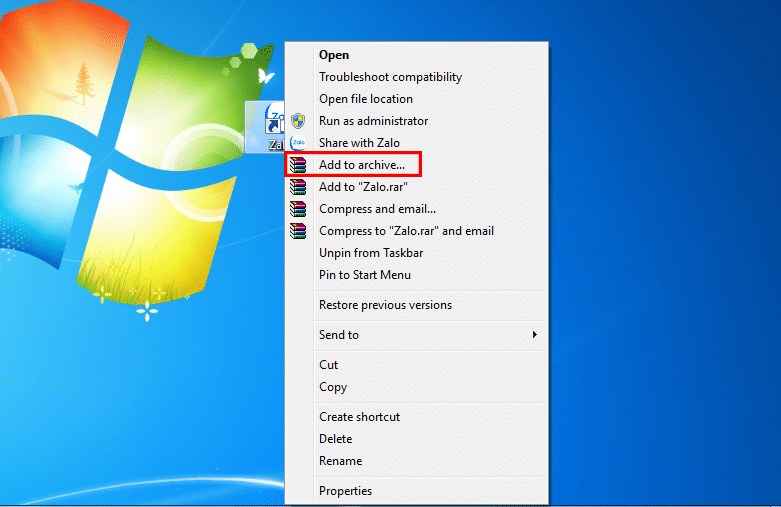Select the Zalo desktop shortcut icon
The width and height of the screenshot is (781, 507).
[x=265, y=127]
